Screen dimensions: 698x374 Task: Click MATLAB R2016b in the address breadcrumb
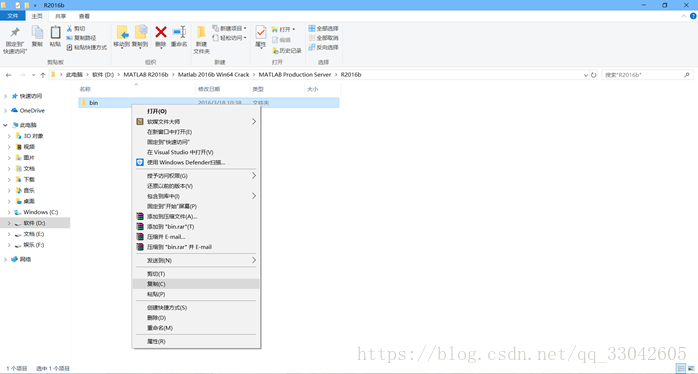point(146,75)
